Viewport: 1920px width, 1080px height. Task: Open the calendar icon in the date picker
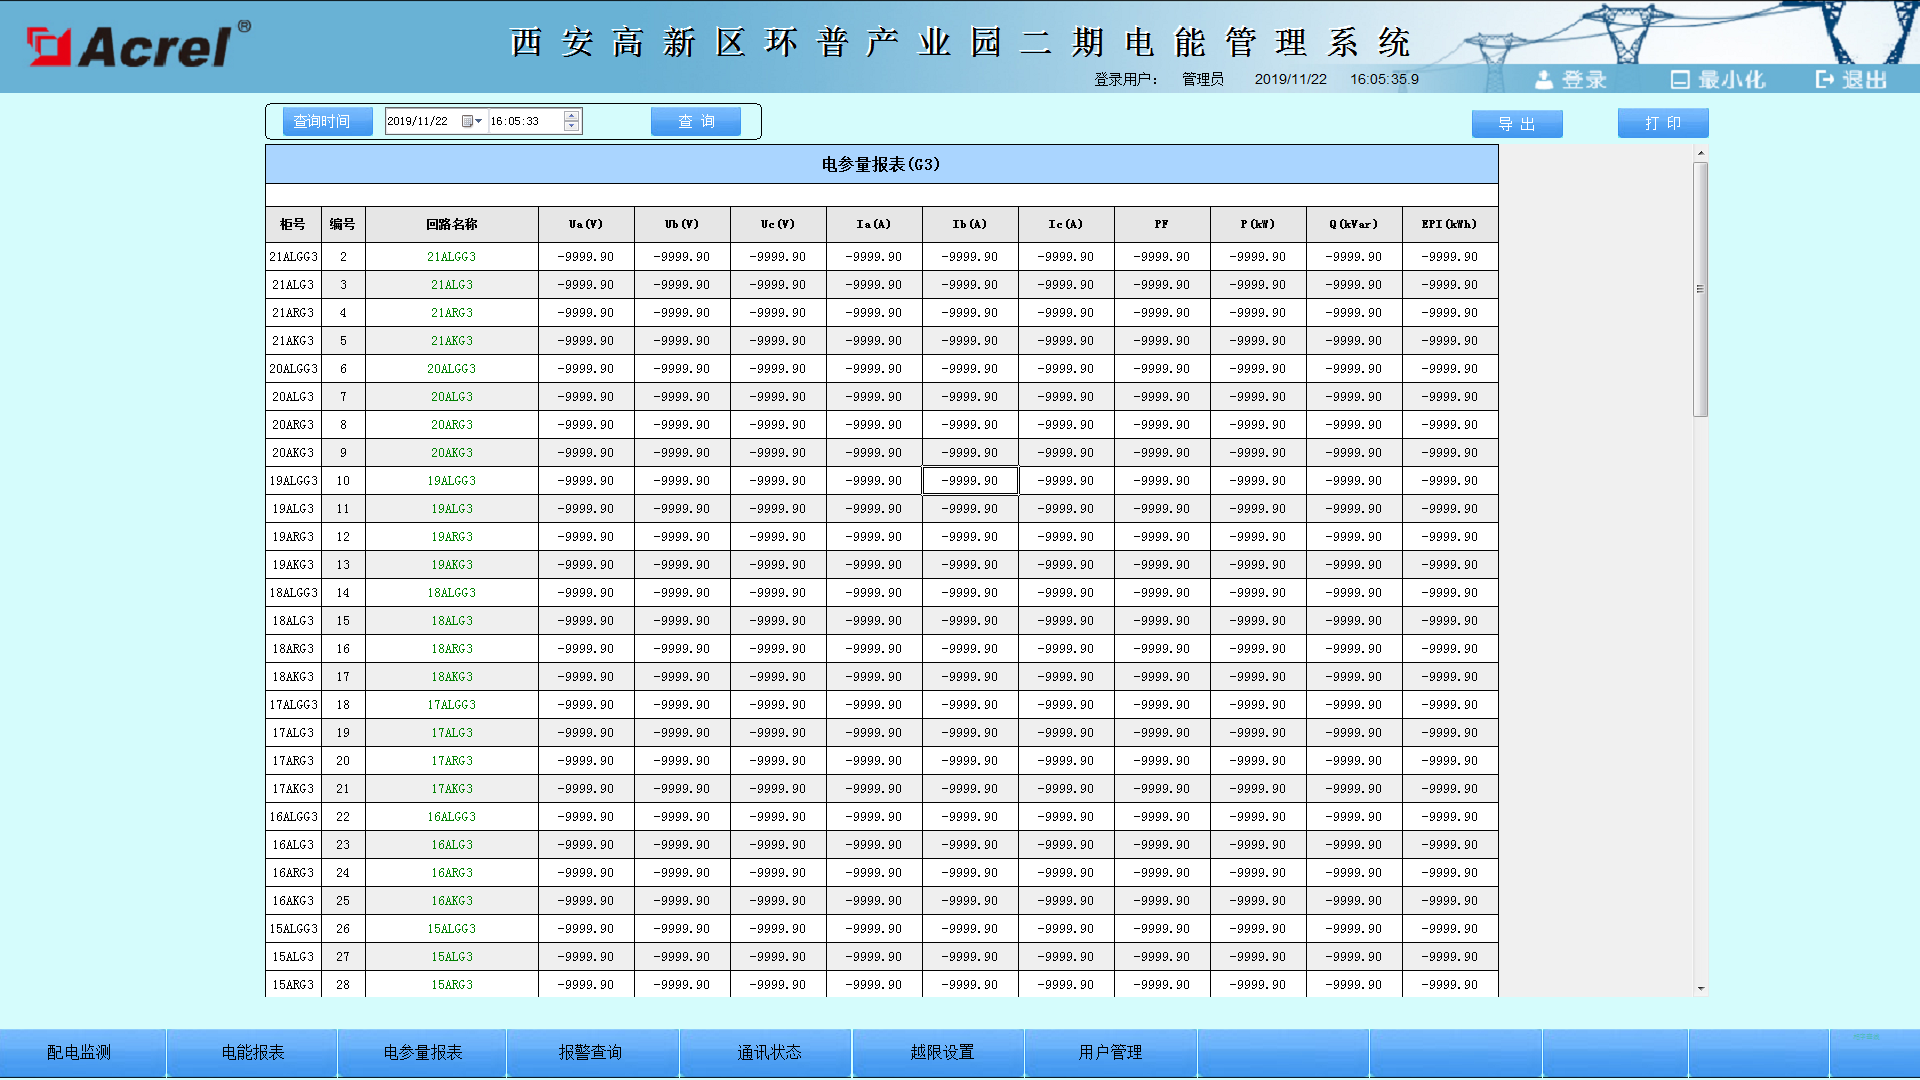click(468, 120)
